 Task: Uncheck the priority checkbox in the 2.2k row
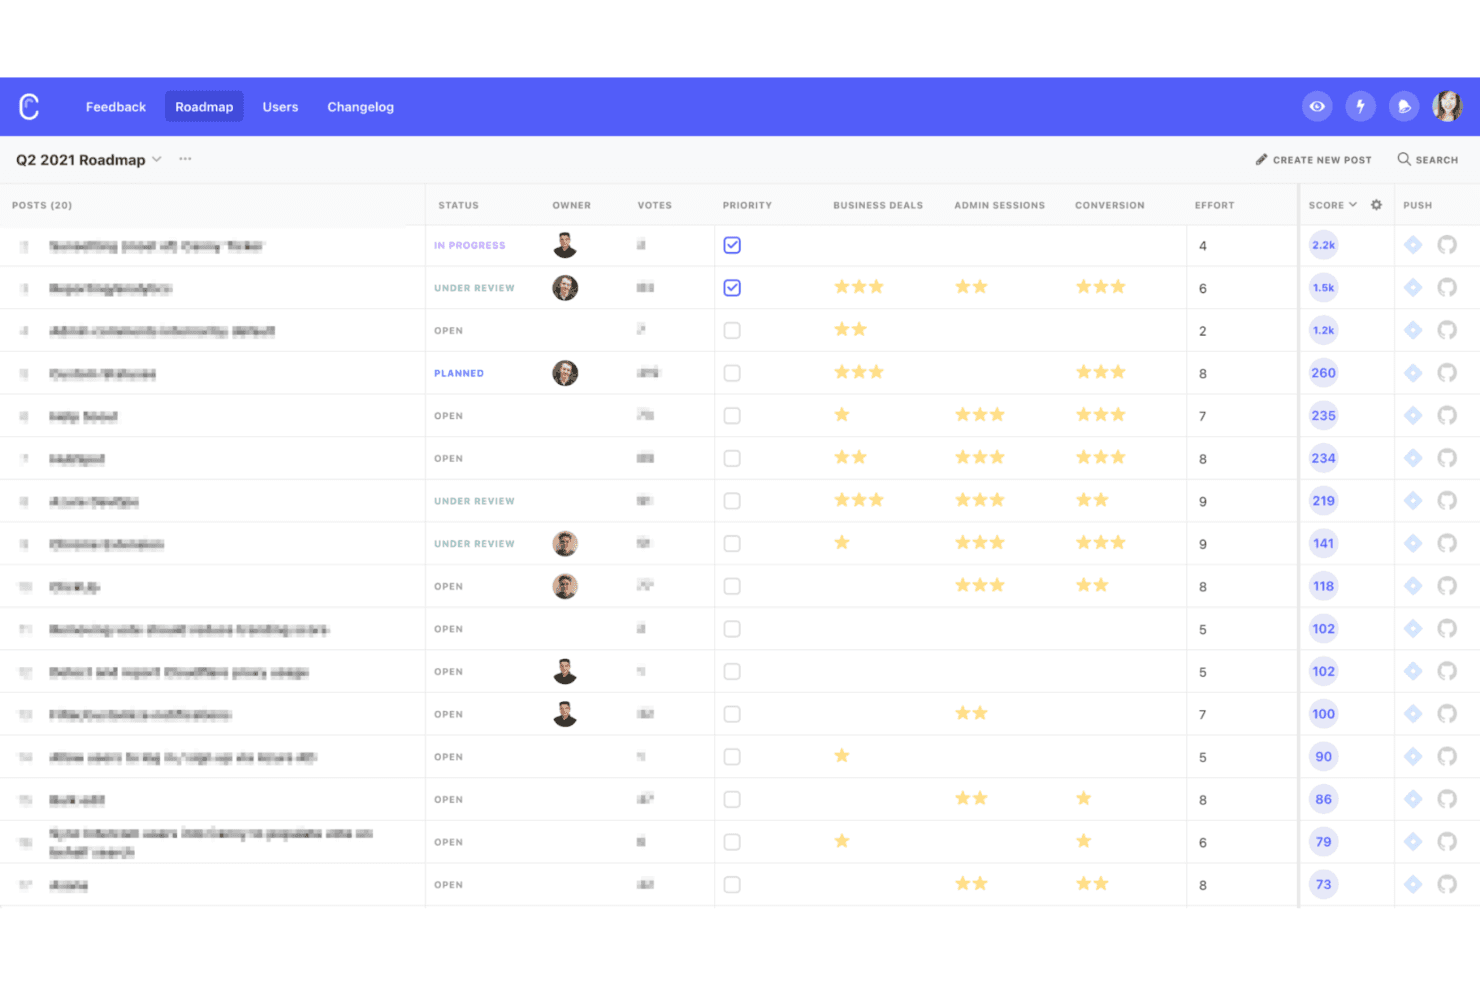tap(732, 245)
